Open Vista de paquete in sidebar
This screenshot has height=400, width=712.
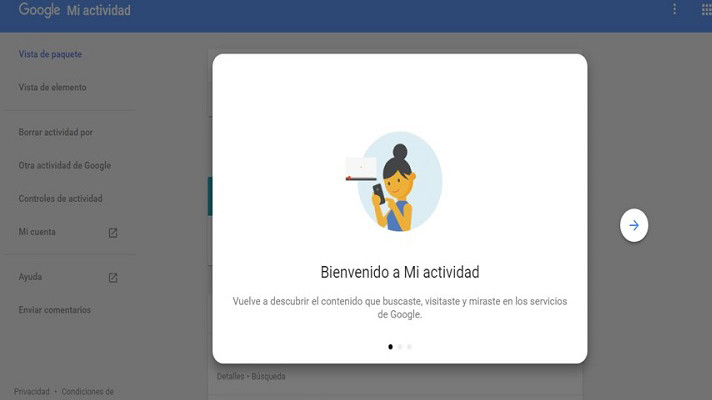[50, 54]
